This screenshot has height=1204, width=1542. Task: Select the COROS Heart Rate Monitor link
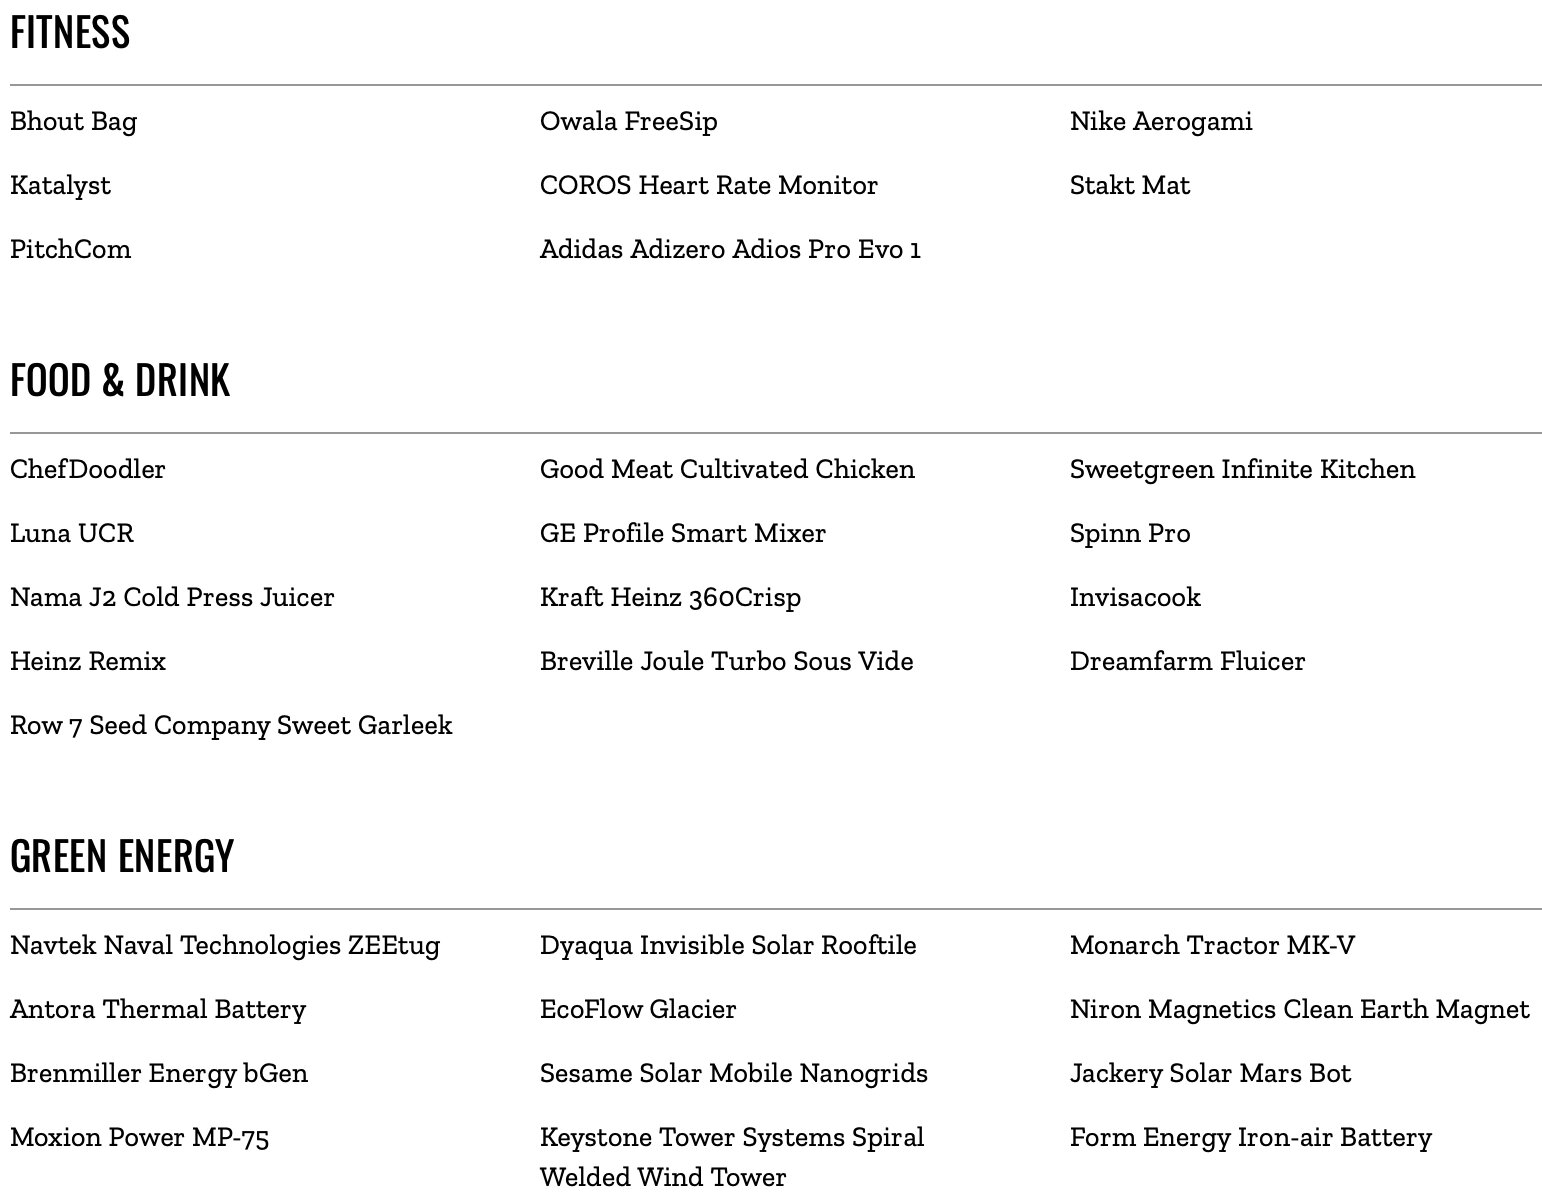[709, 186]
